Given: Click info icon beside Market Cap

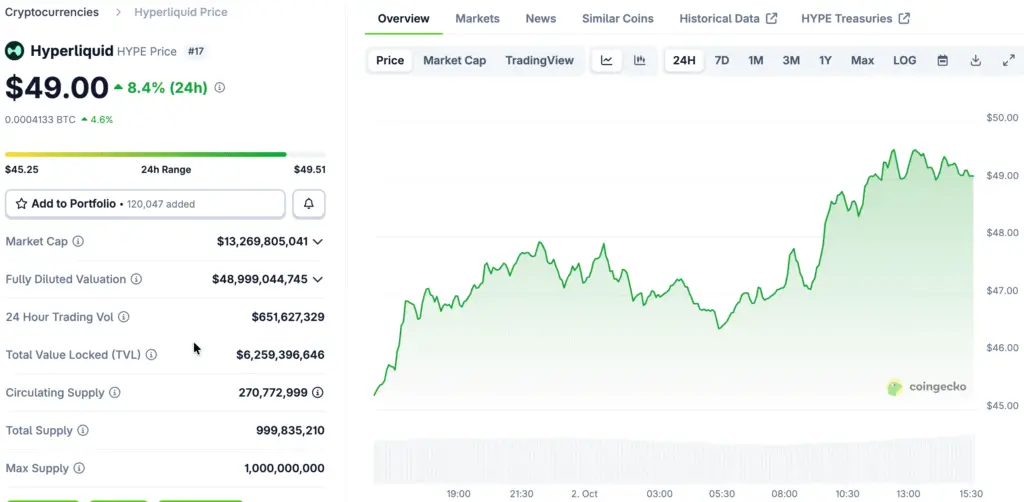Looking at the screenshot, I should pos(78,242).
